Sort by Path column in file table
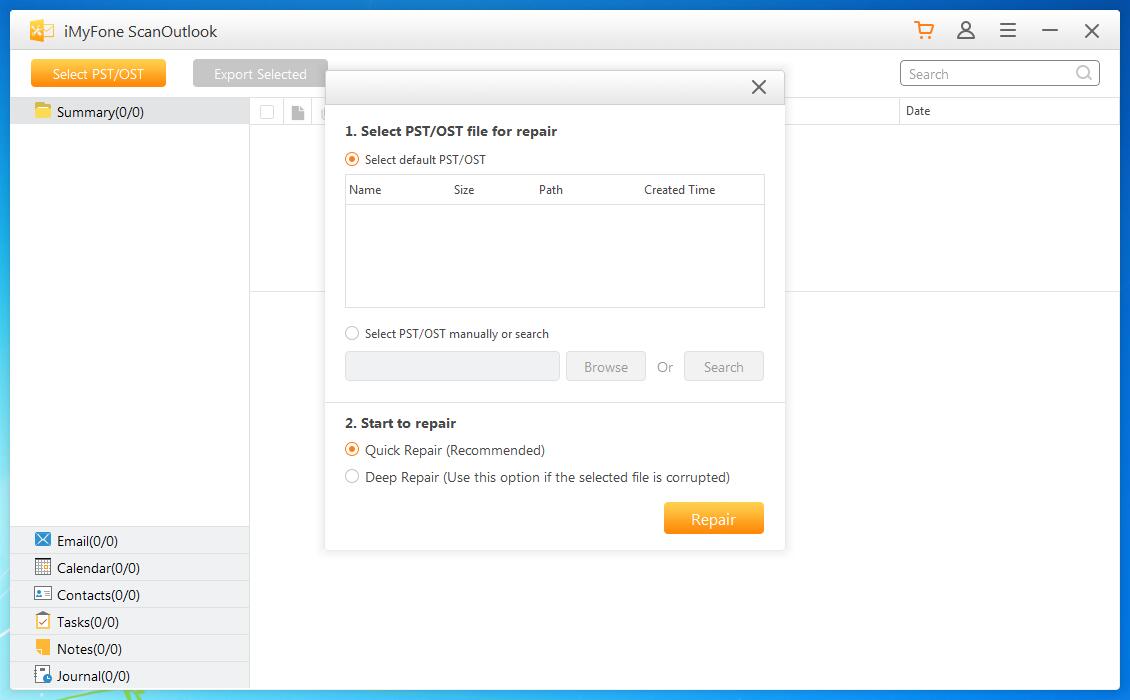Screen dimensions: 1130x700 (551, 190)
